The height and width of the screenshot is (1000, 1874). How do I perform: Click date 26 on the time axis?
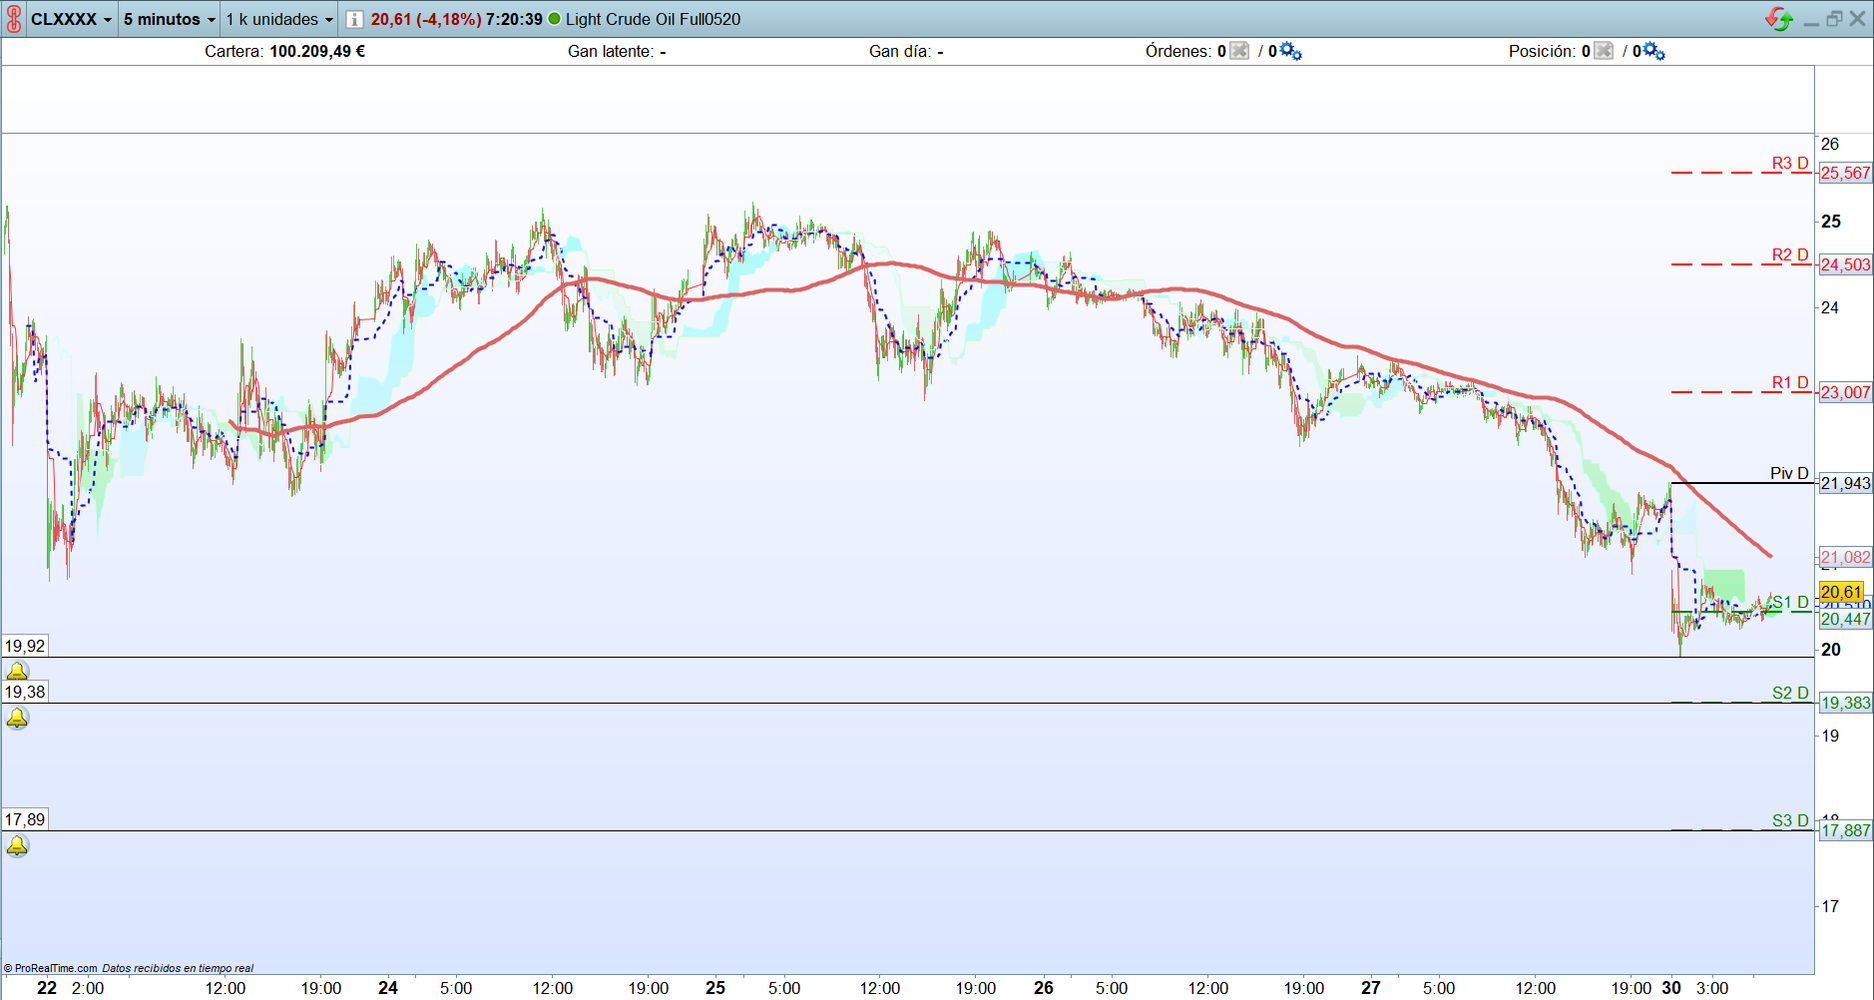point(1043,988)
